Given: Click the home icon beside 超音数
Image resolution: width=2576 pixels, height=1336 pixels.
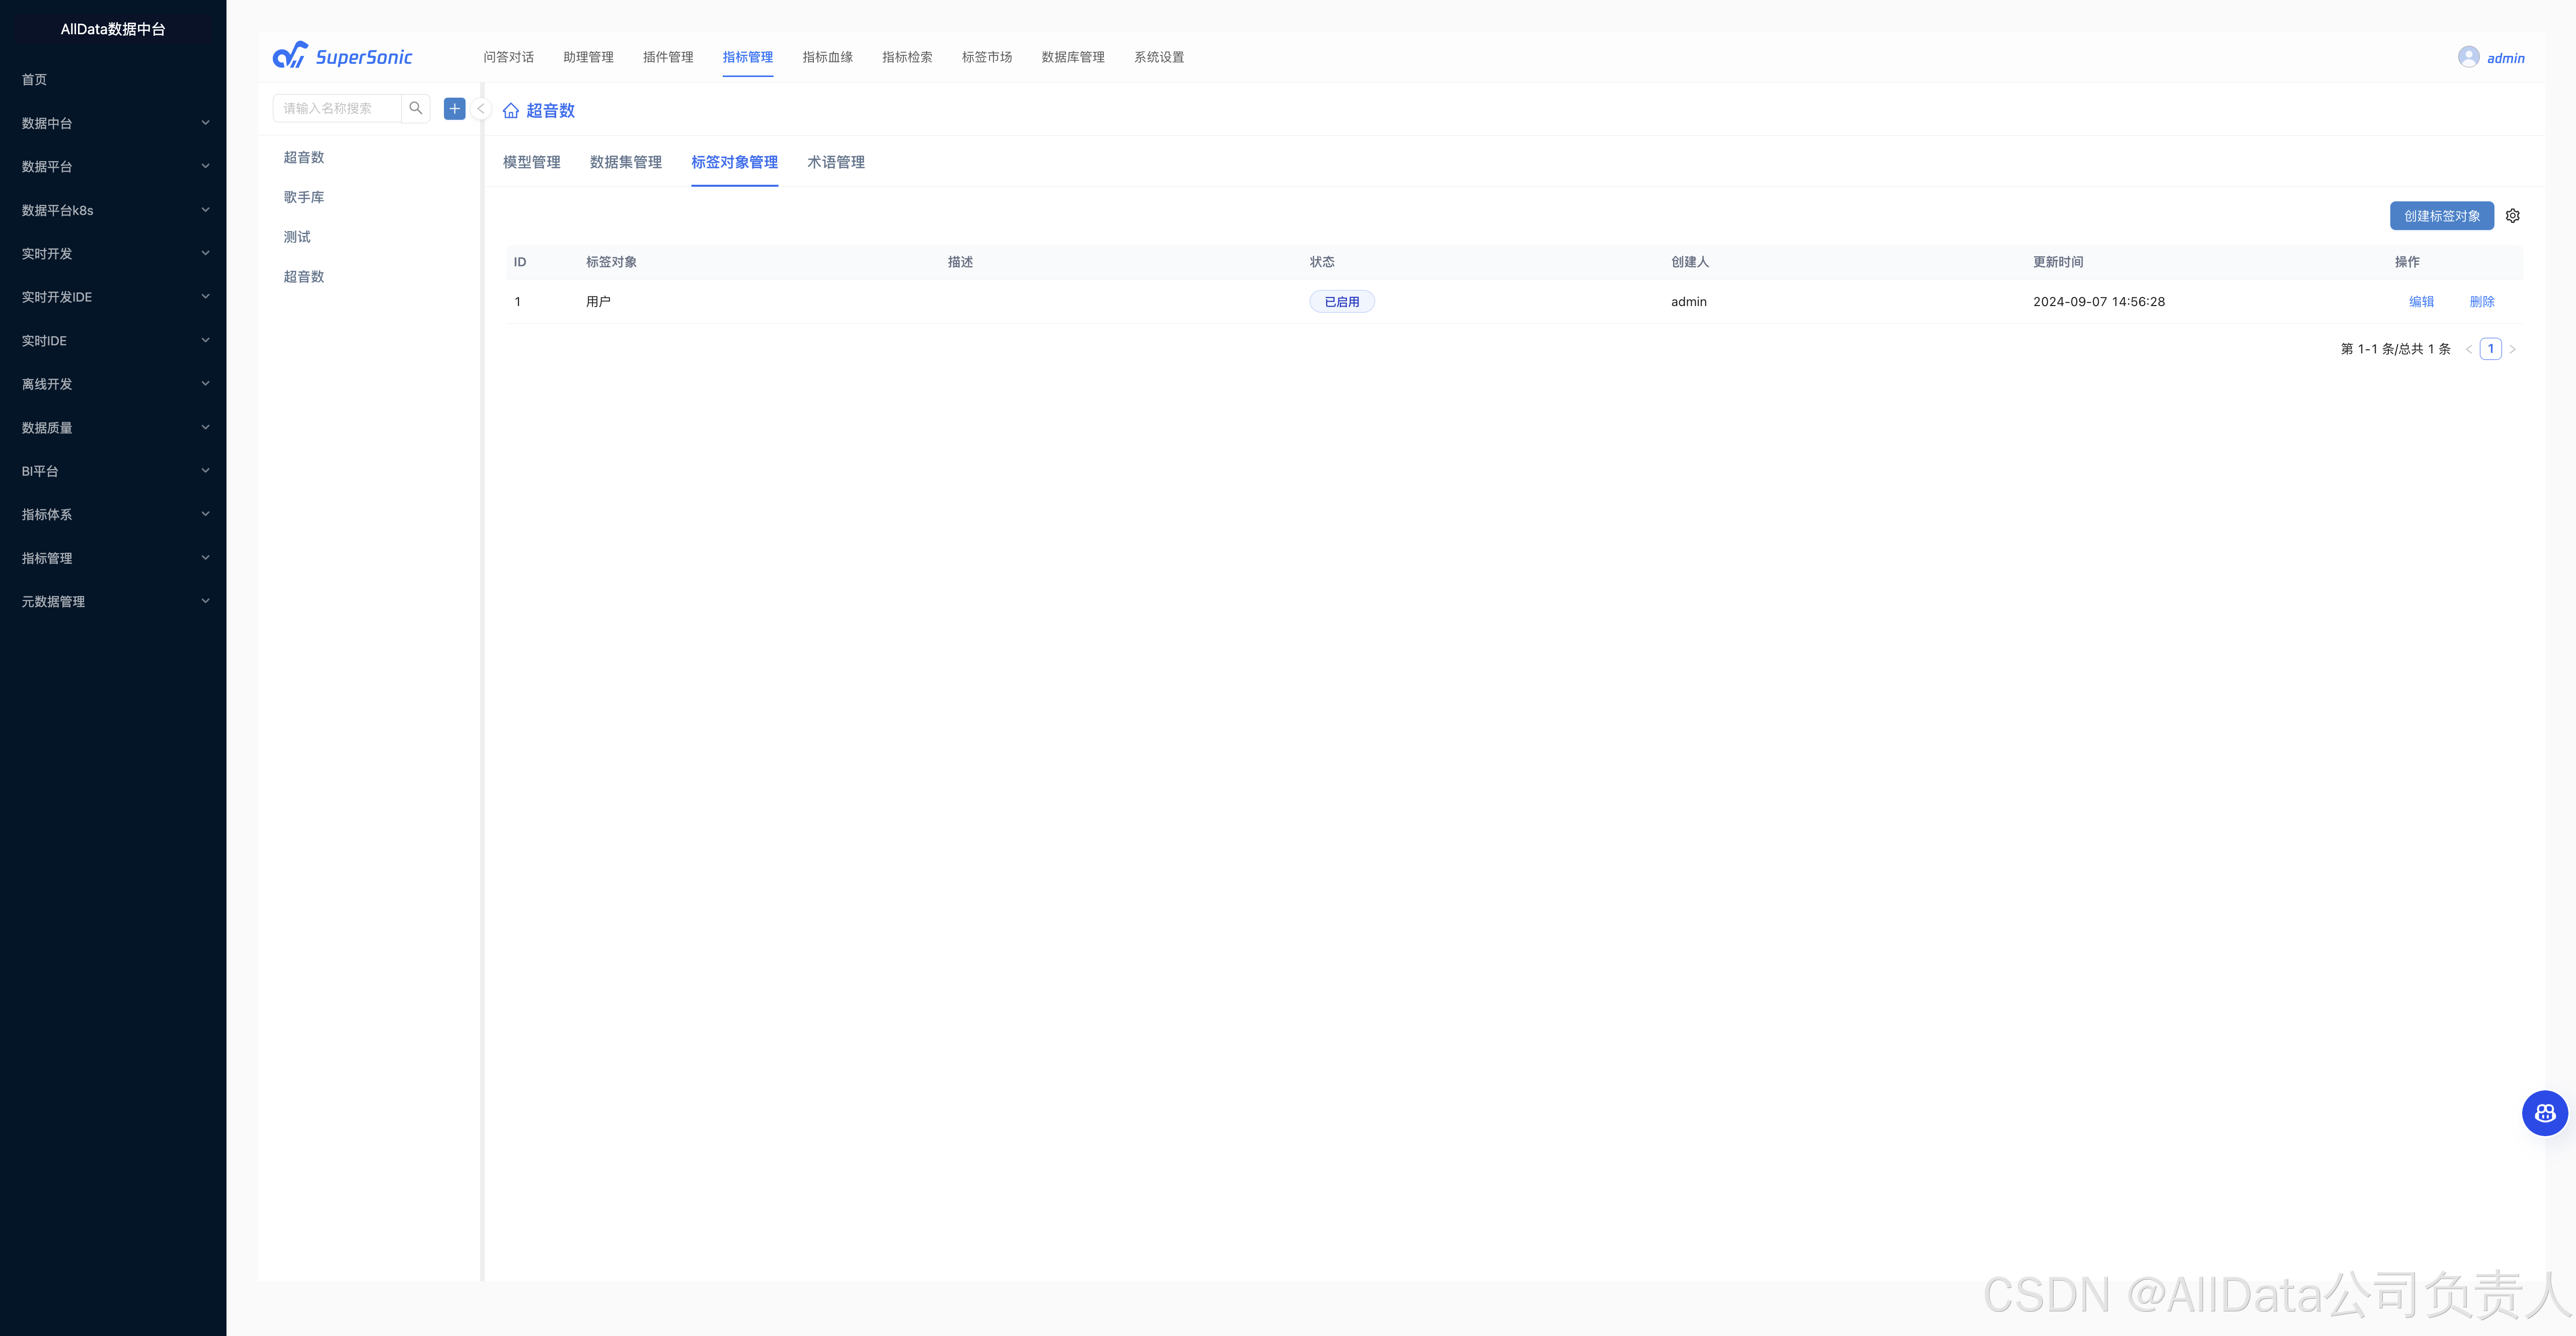Looking at the screenshot, I should (x=511, y=111).
